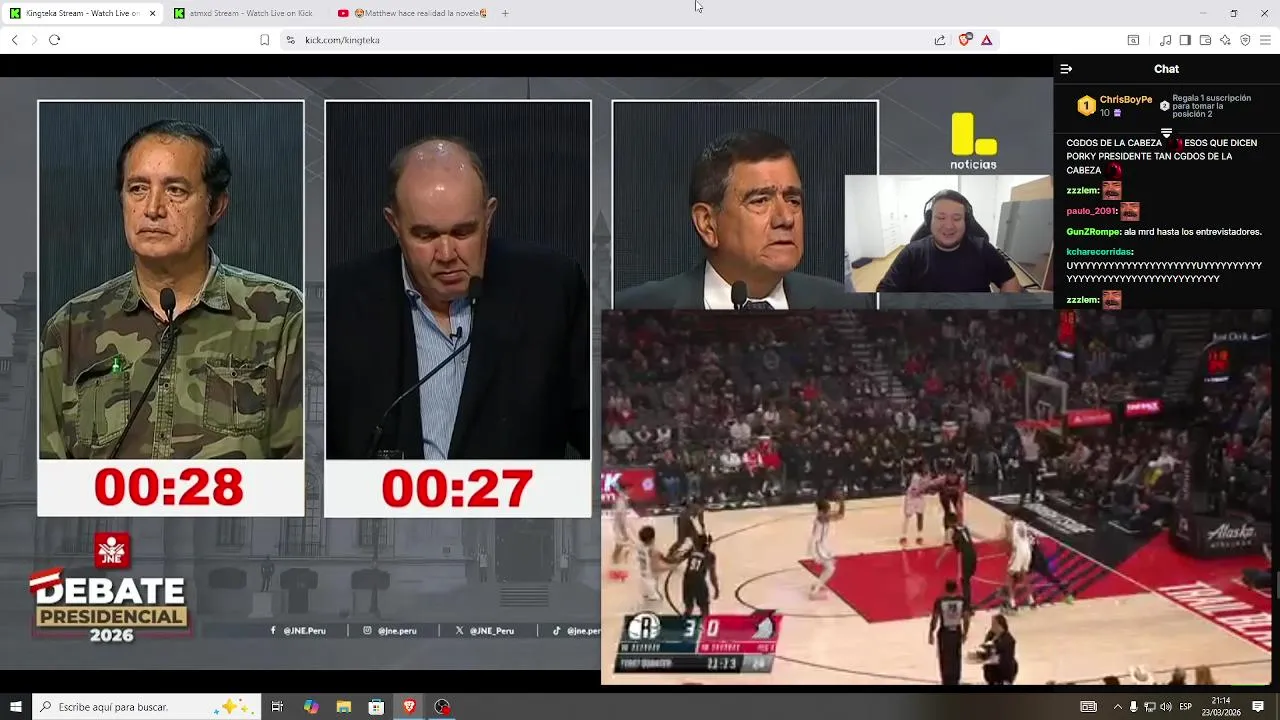Click the 'Escribe aquí para buscar' search box
This screenshot has height=720, width=1280.
tap(146, 707)
